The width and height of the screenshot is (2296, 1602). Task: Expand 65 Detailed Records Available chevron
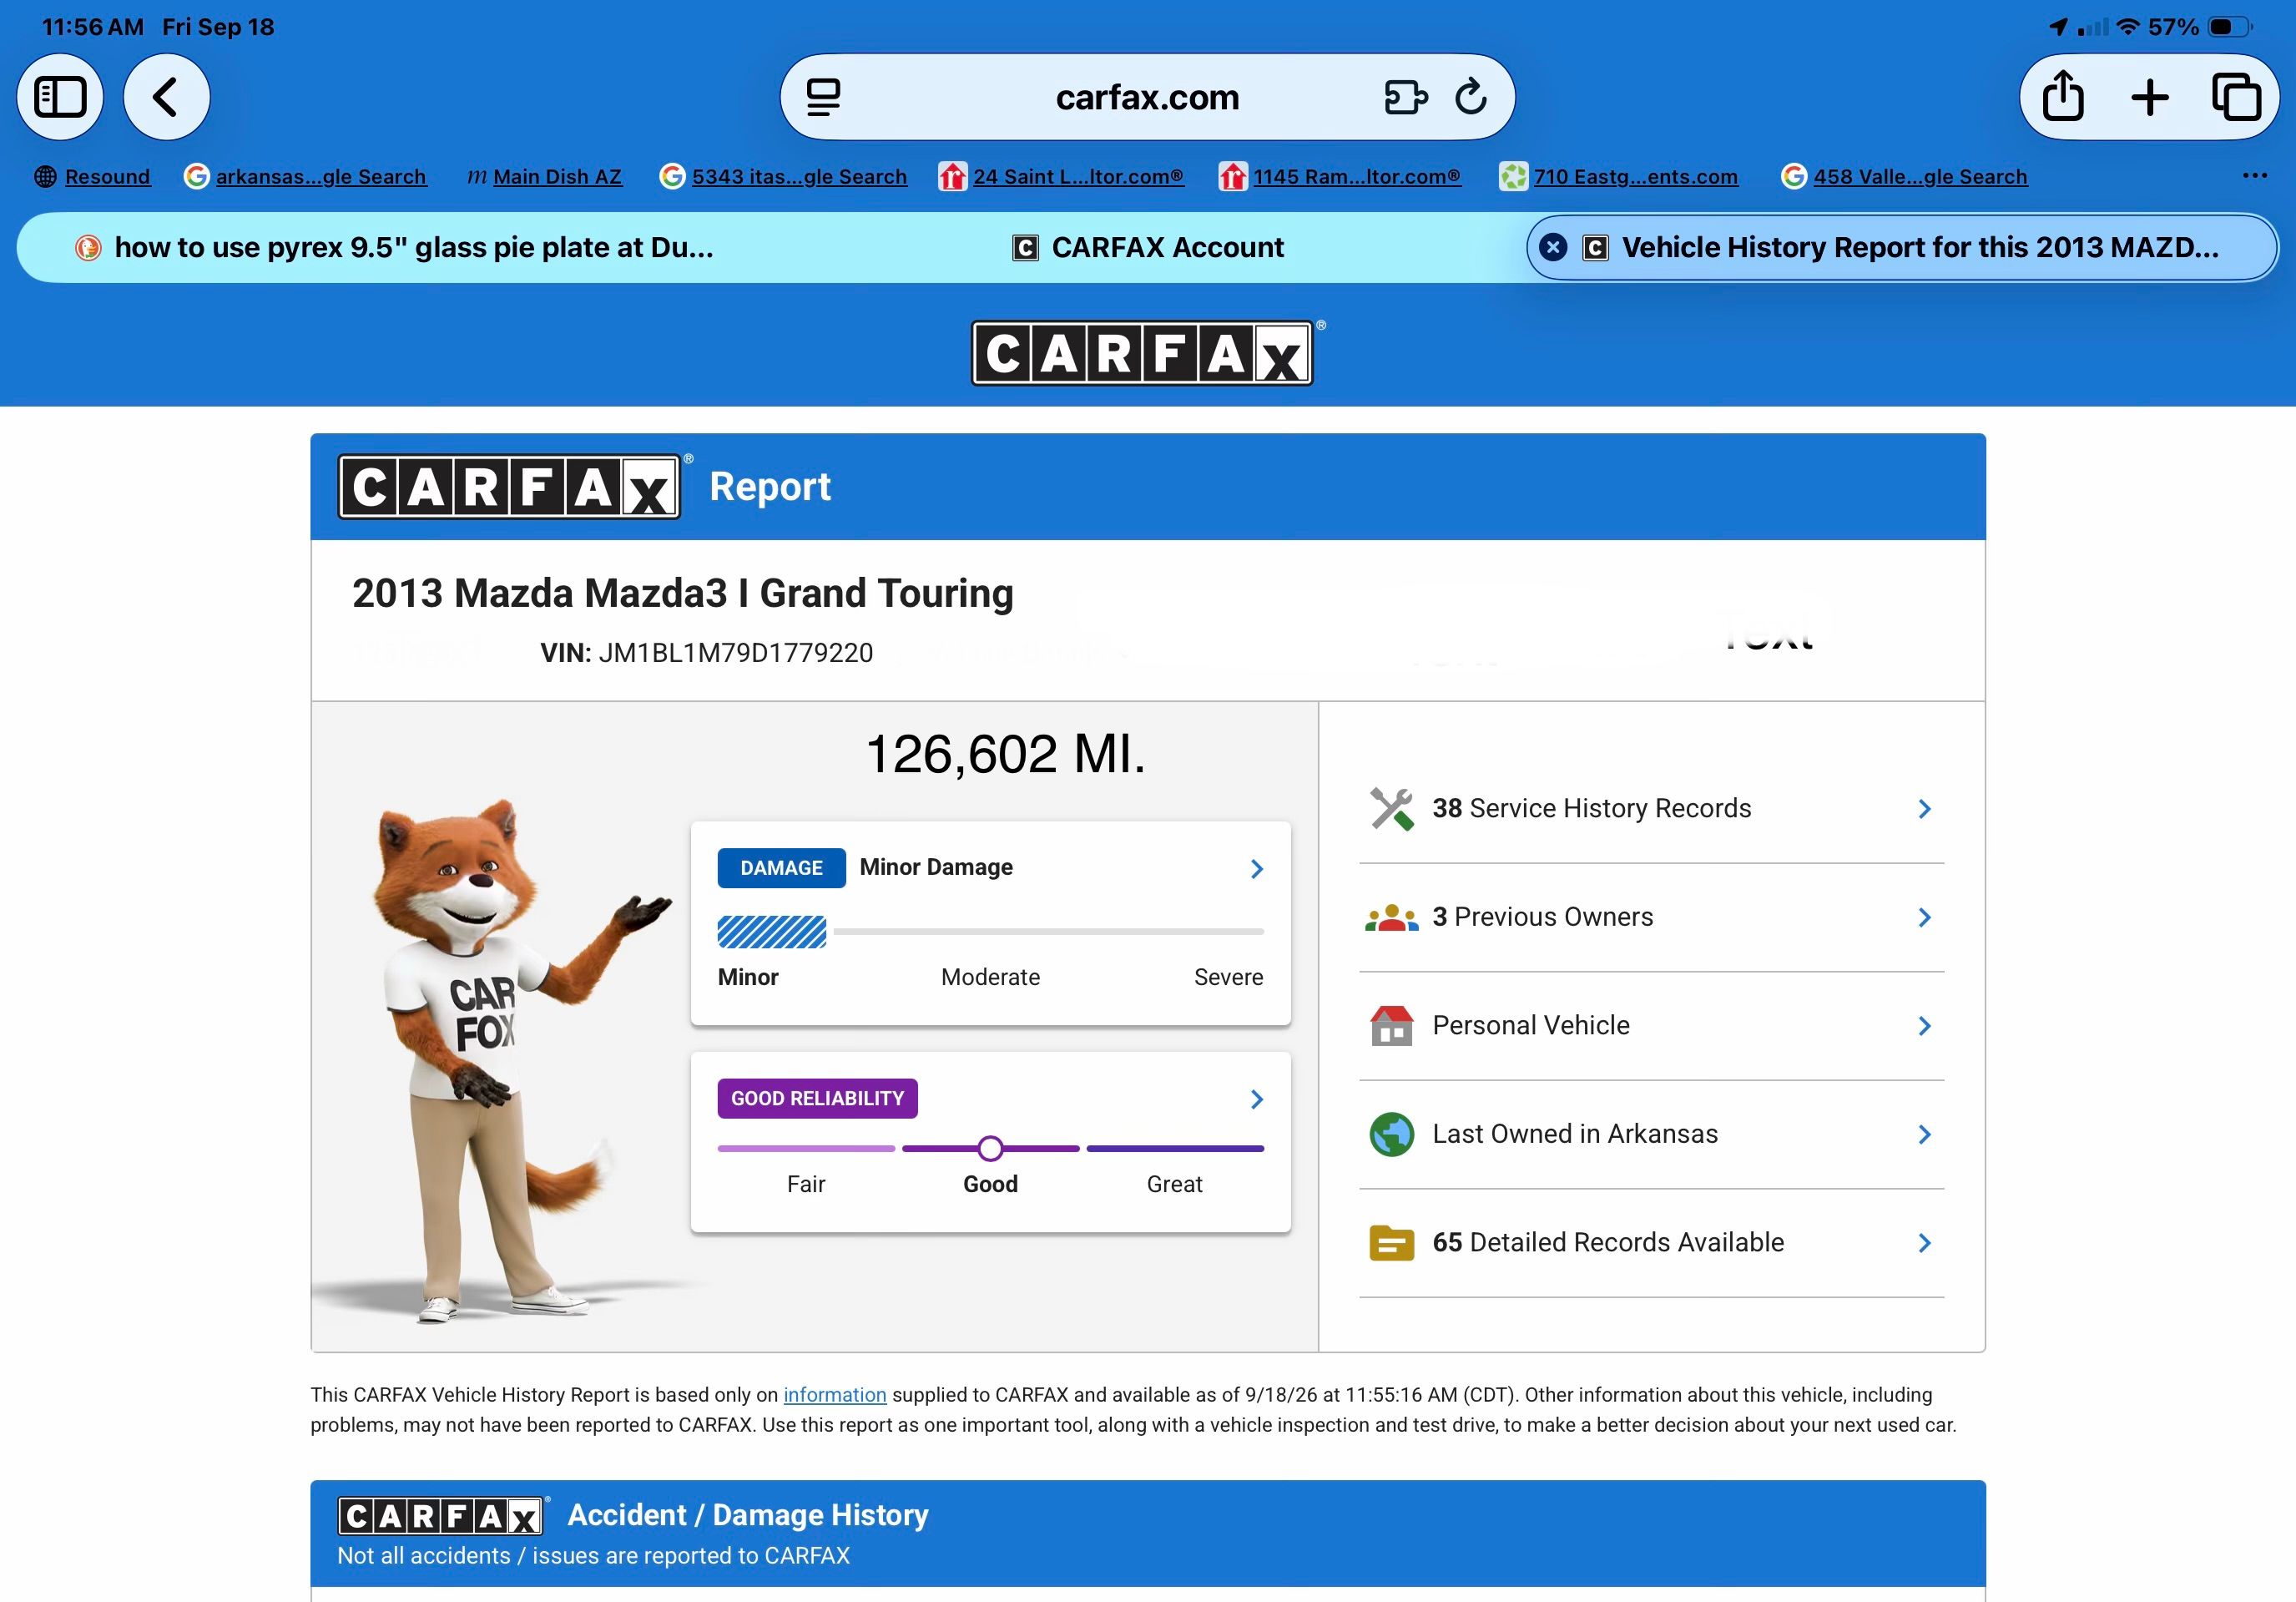pyautogui.click(x=1925, y=1243)
